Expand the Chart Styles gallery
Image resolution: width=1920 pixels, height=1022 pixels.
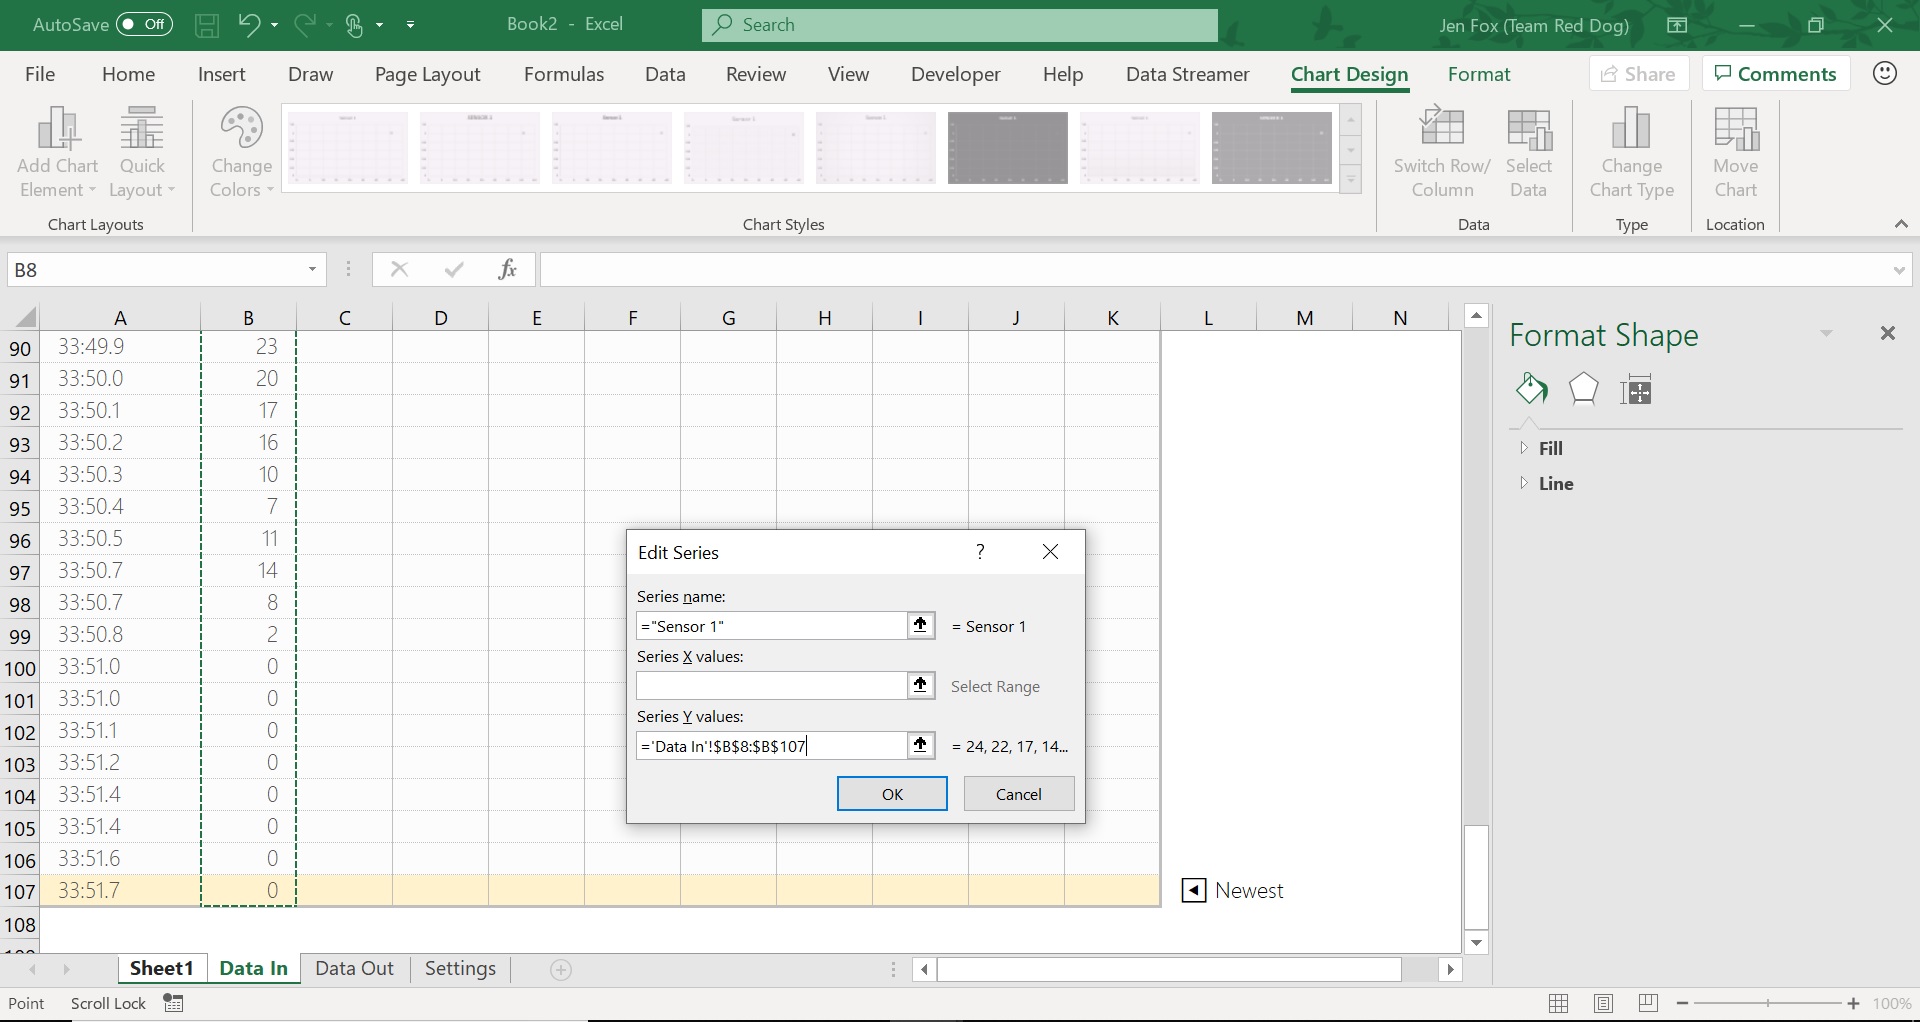click(1351, 181)
